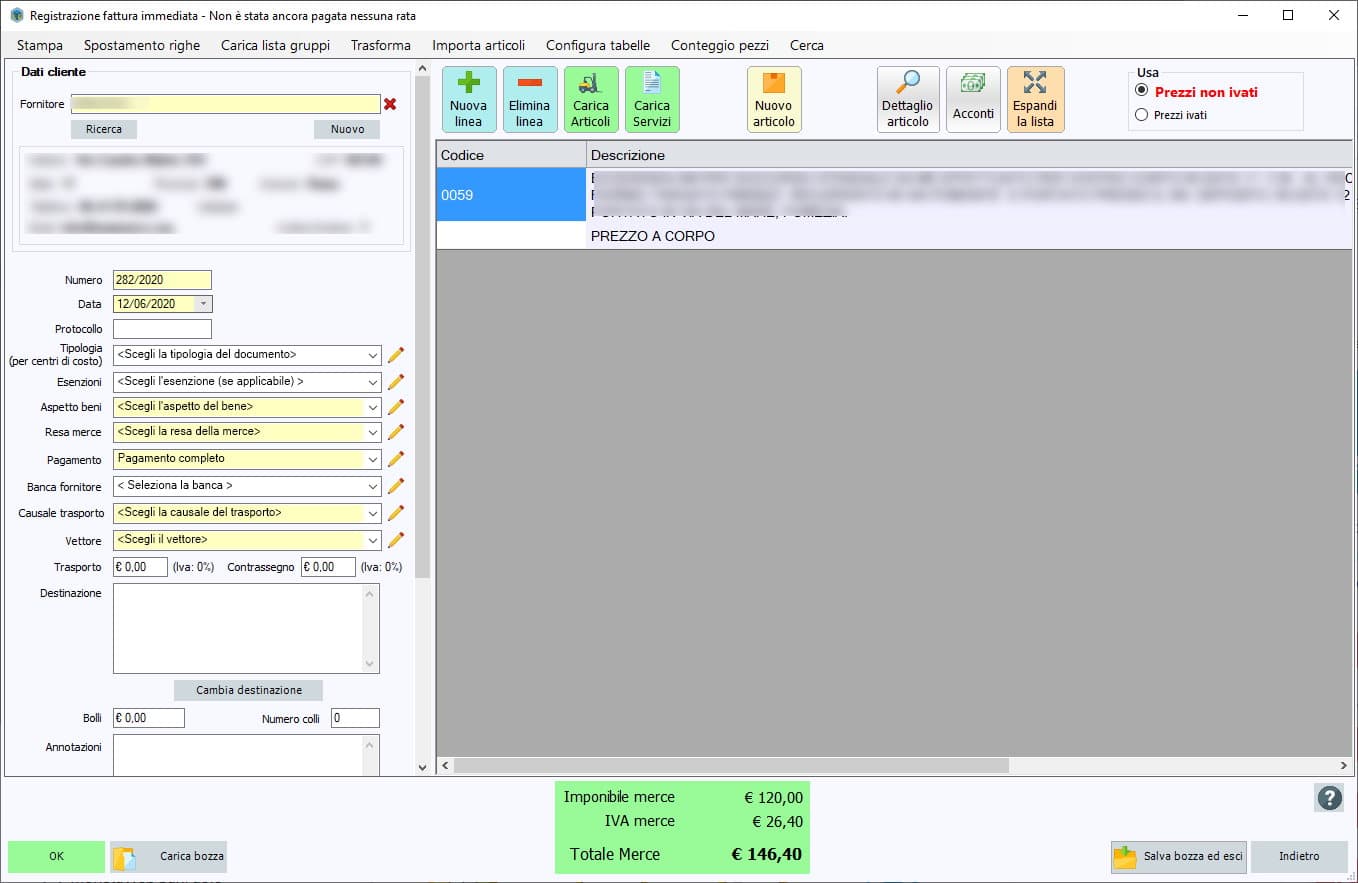Click the Indietro button
This screenshot has height=883, width=1358.
coord(1299,857)
